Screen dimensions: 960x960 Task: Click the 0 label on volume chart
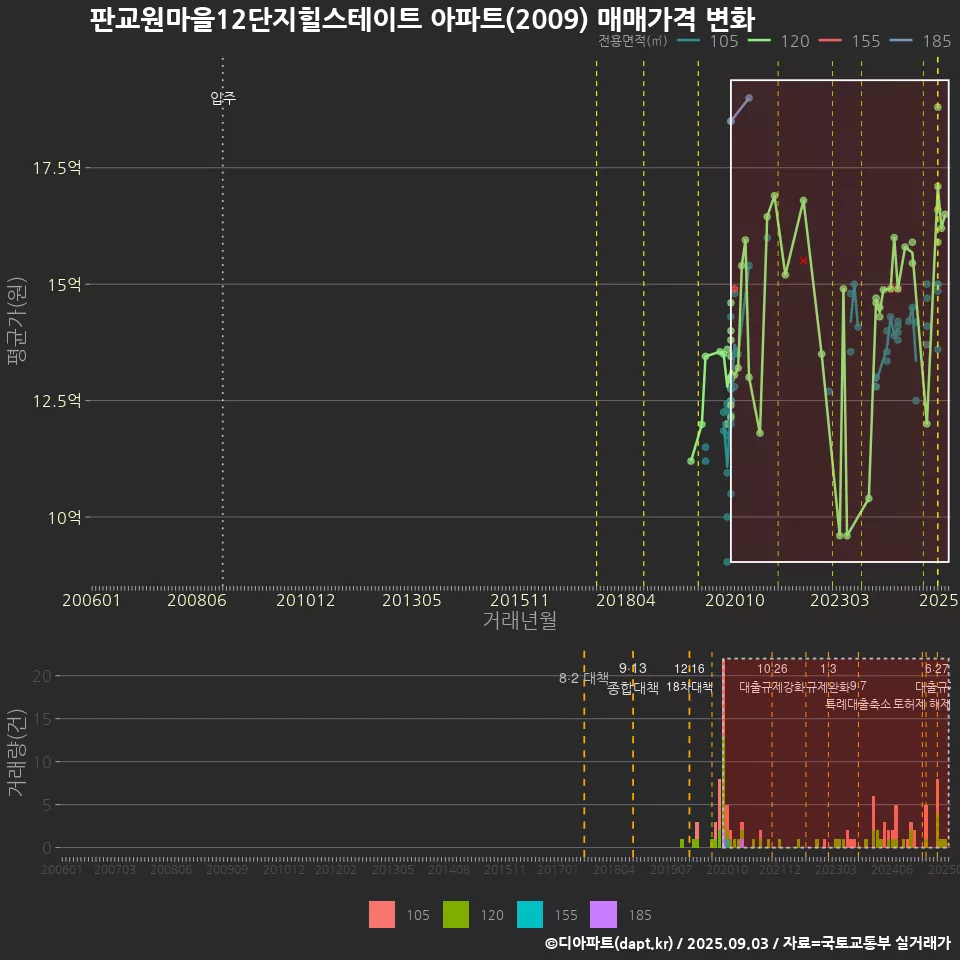click(47, 849)
